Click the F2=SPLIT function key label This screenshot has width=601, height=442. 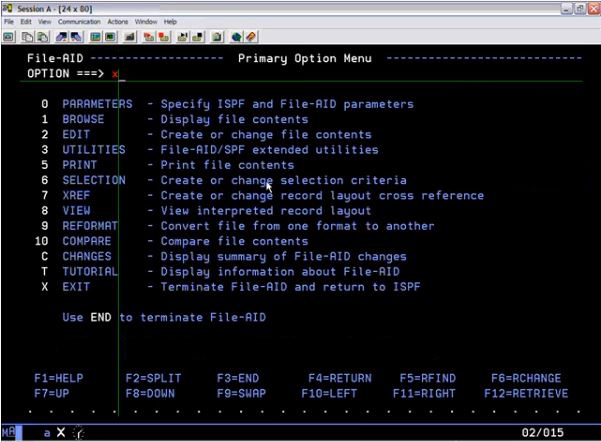pyautogui.click(x=153, y=378)
